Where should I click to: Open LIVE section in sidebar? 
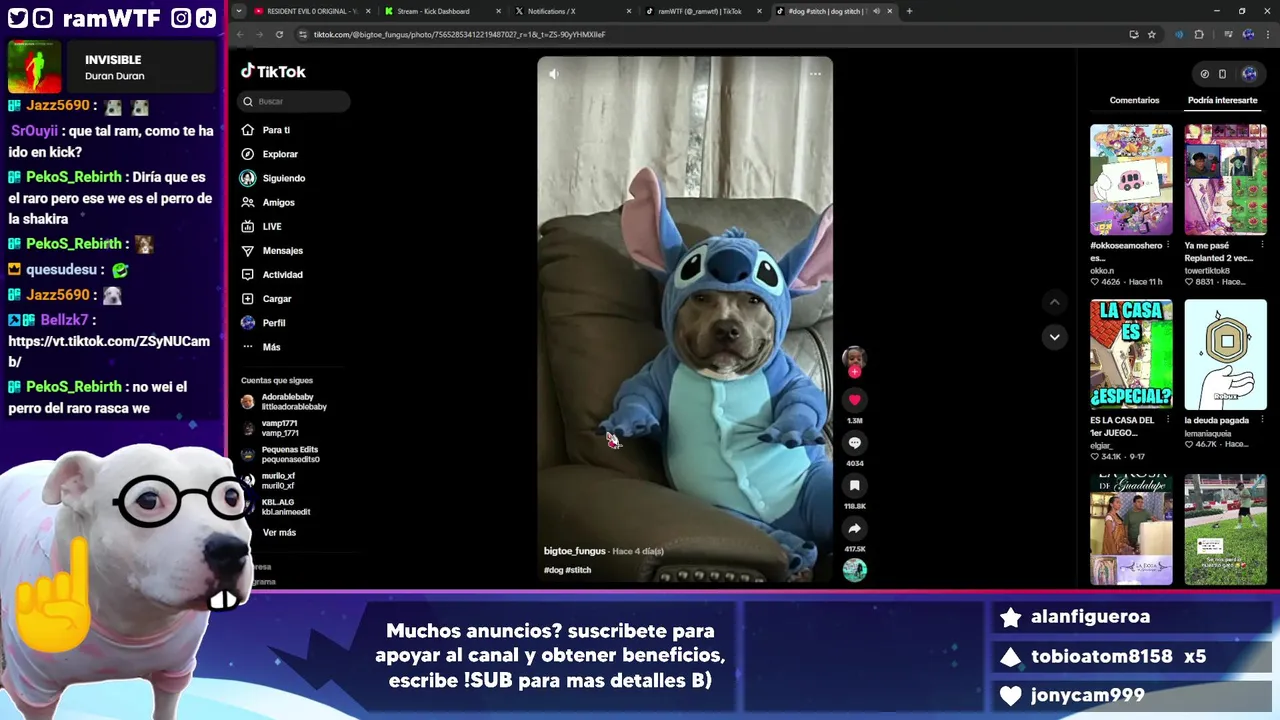262,226
